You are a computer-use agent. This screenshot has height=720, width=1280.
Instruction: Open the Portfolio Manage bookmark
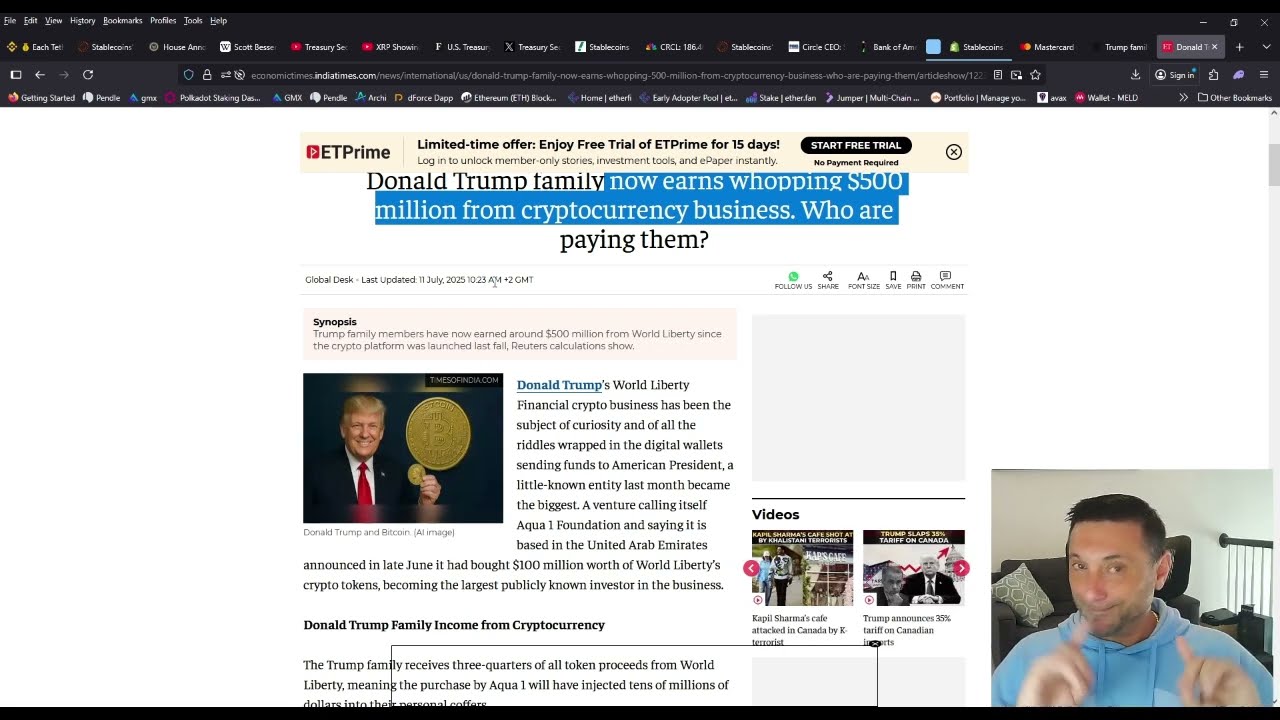pyautogui.click(x=978, y=98)
